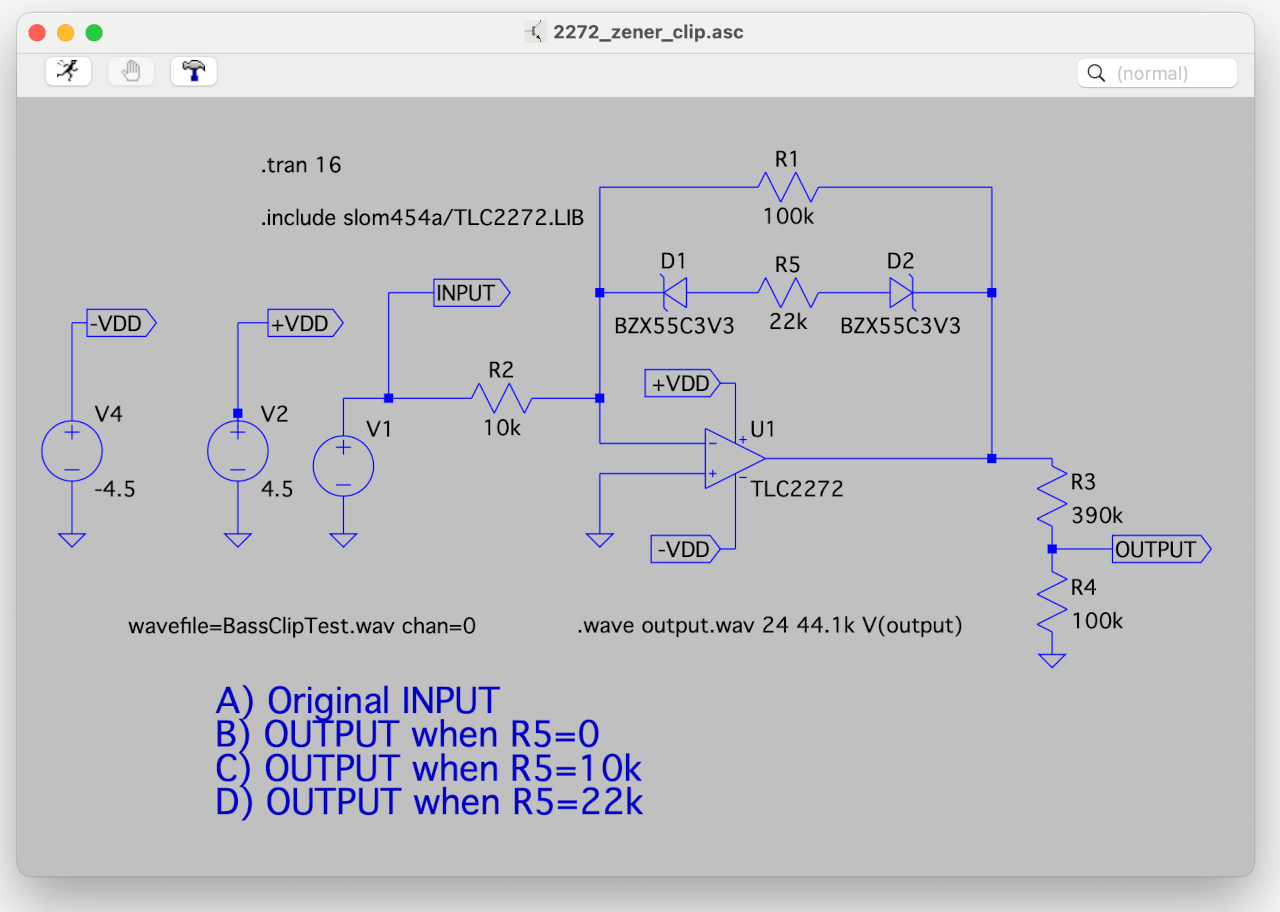Click the Run simulation icon
1280x912 pixels.
click(x=68, y=72)
